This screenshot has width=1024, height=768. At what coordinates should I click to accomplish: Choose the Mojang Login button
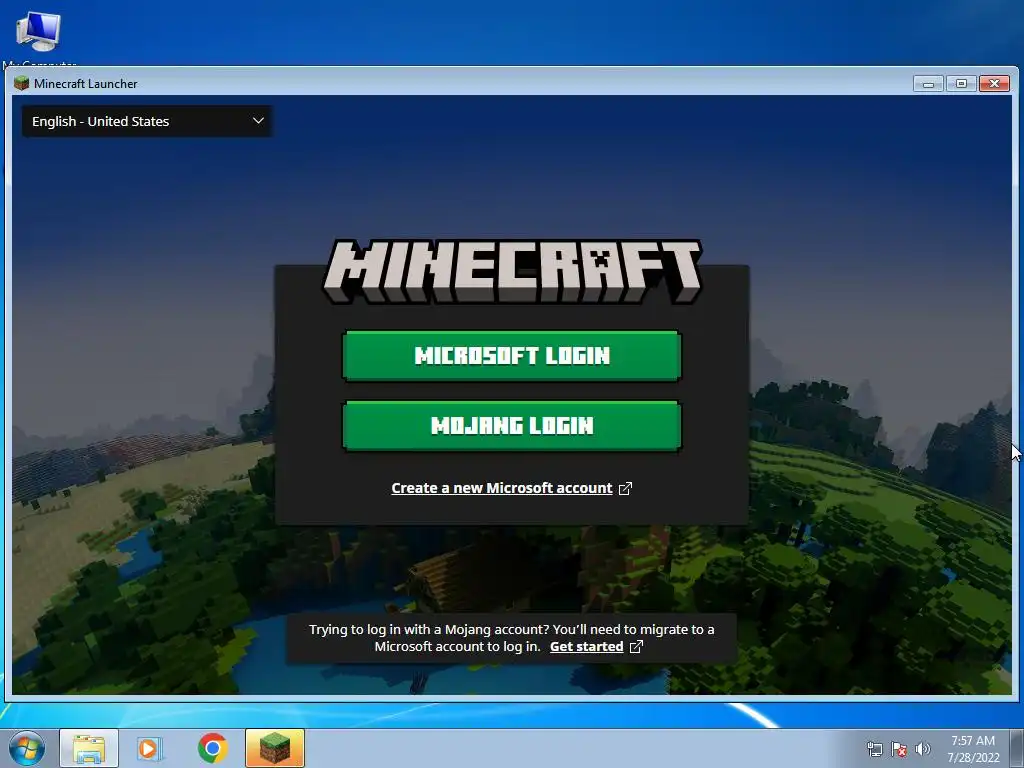(x=511, y=426)
